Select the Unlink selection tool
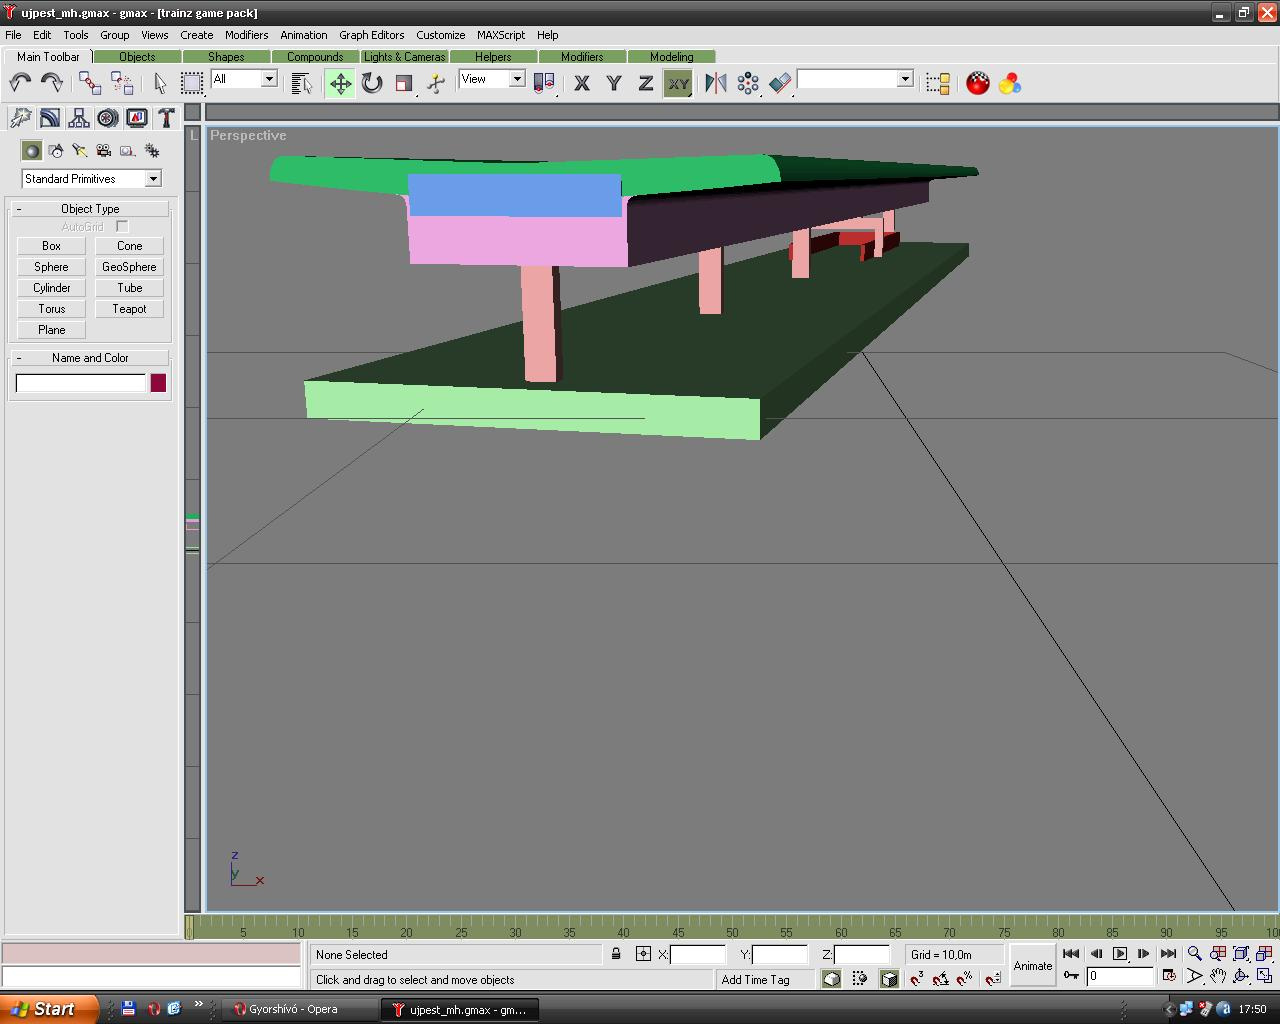Image resolution: width=1280 pixels, height=1024 pixels. pyautogui.click(x=122, y=83)
